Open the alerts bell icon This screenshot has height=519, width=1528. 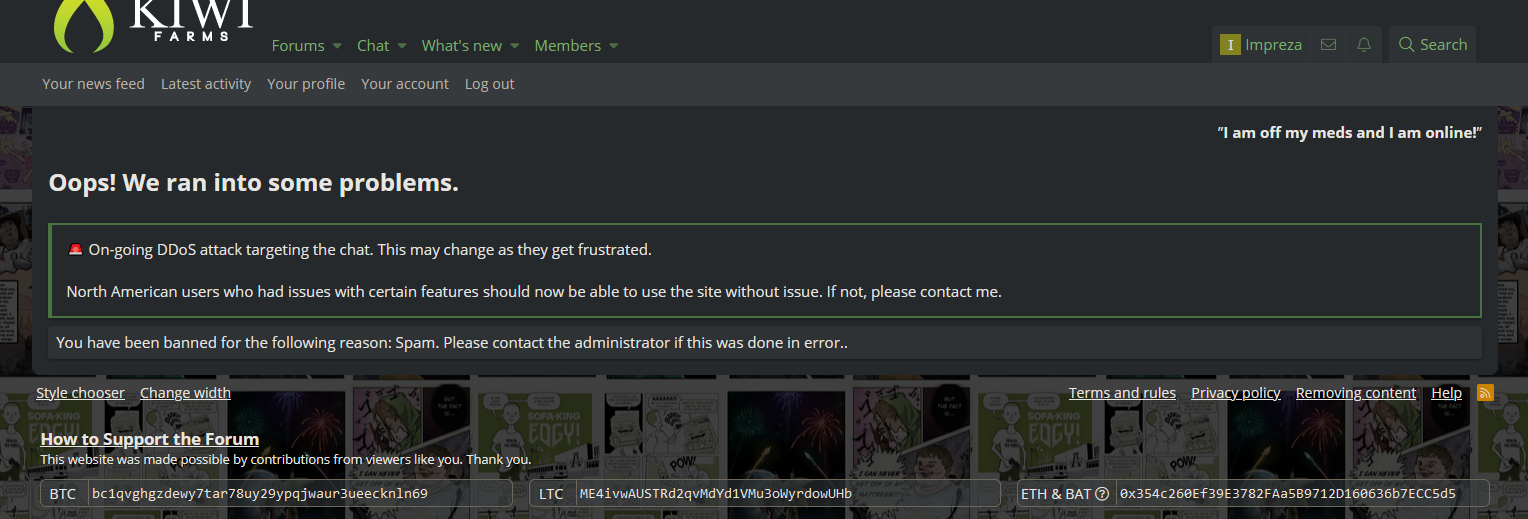coord(1363,45)
